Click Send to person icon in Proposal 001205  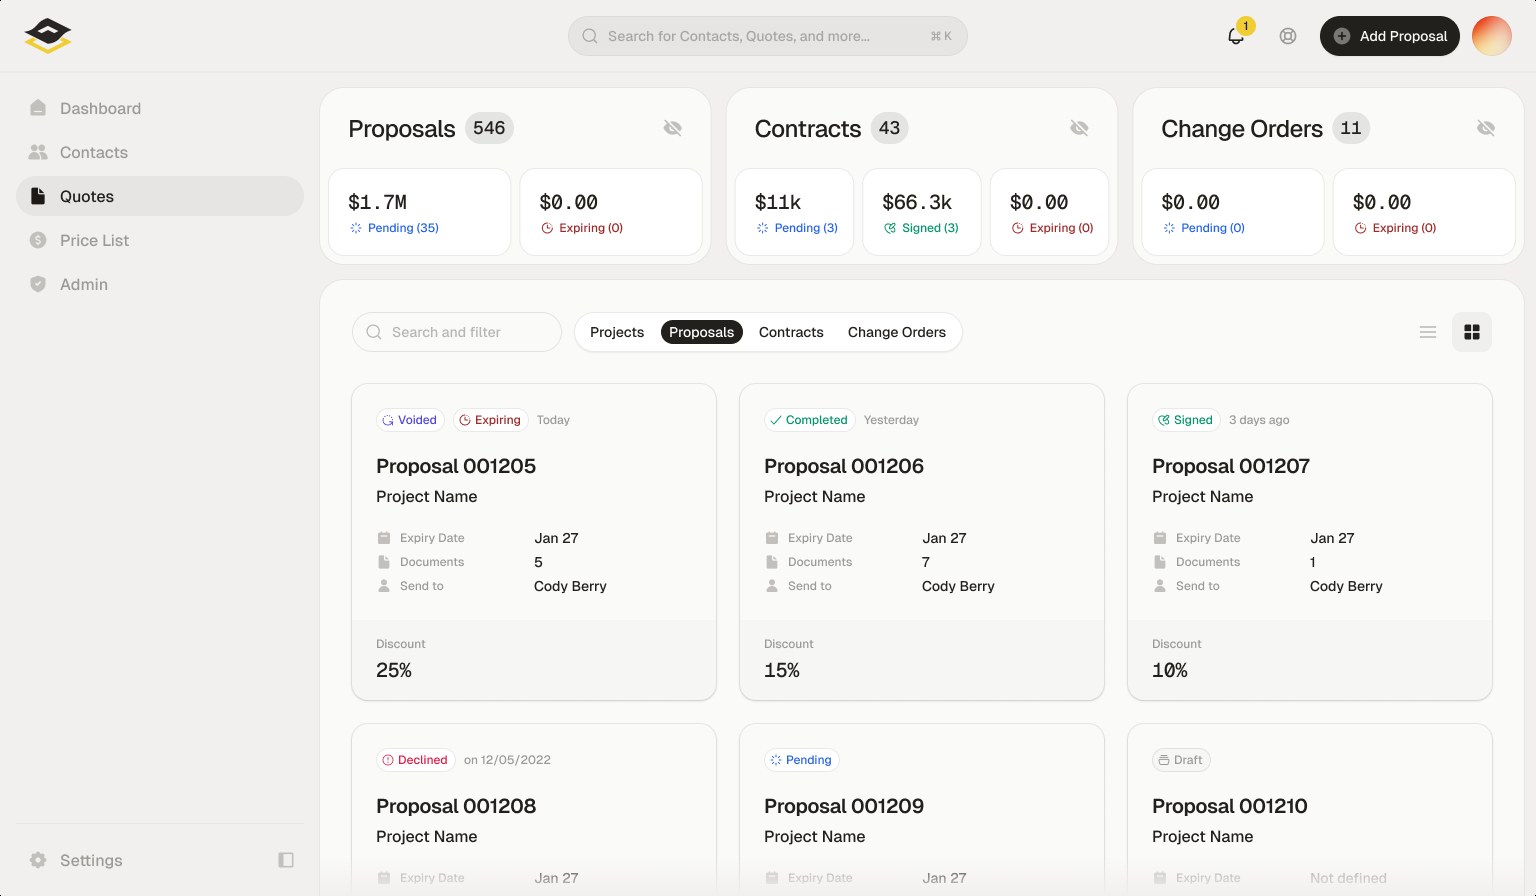click(x=384, y=586)
